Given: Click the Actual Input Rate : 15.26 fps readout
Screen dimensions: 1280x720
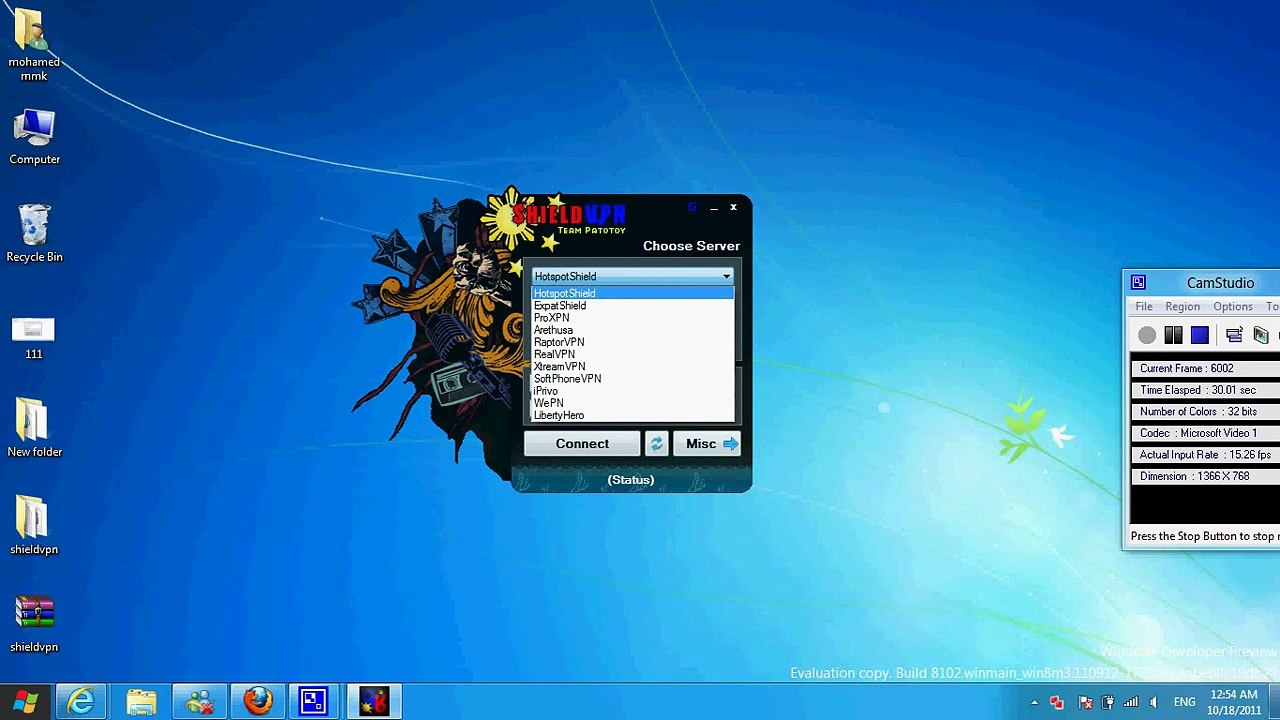Looking at the screenshot, I should pos(1205,455).
